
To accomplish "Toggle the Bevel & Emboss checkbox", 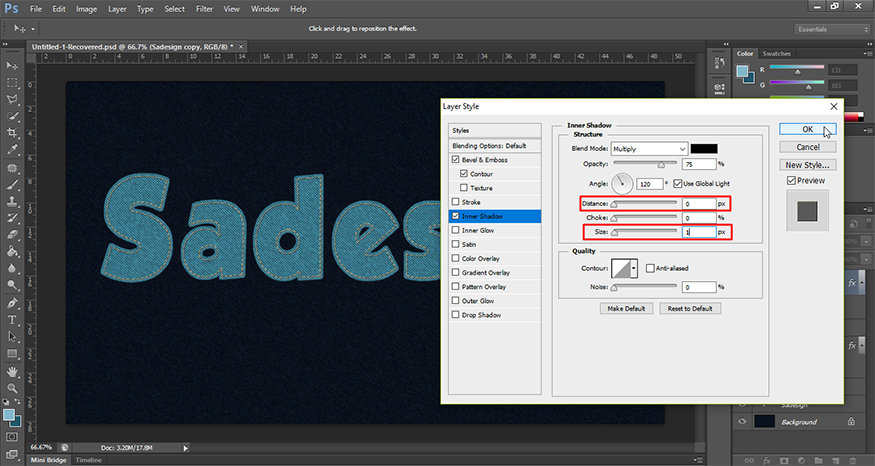I will (455, 160).
